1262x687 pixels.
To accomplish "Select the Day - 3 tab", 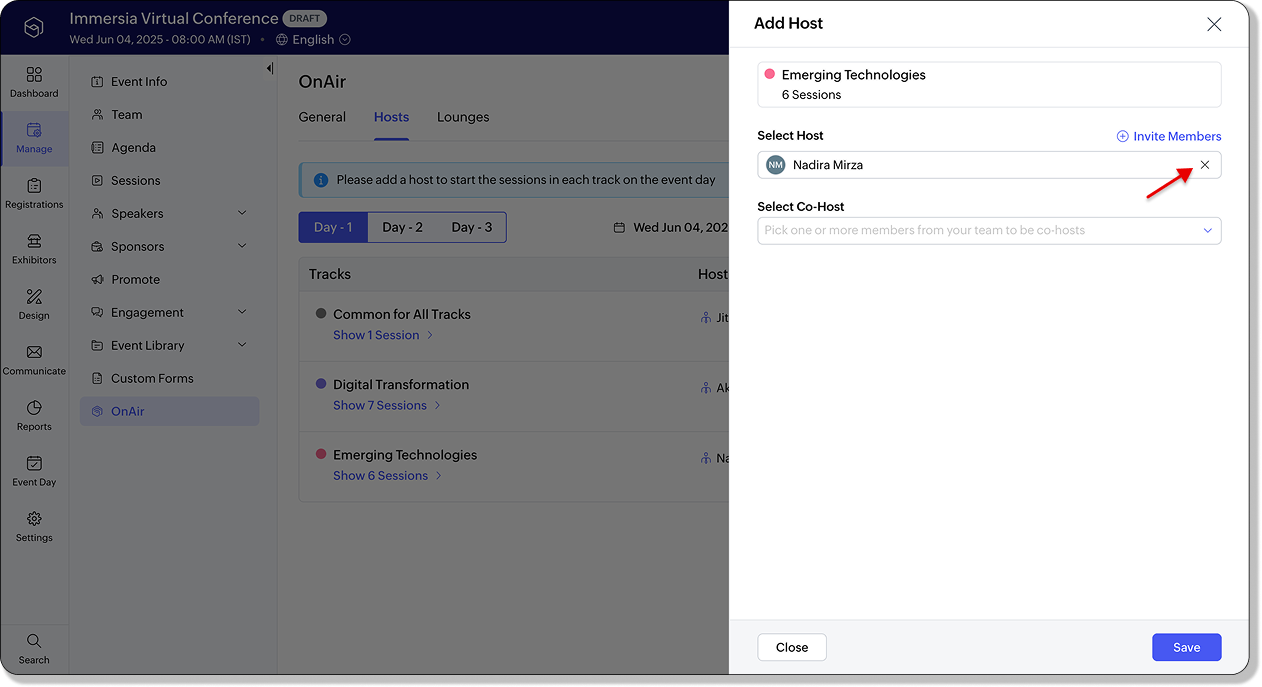I will pos(471,227).
